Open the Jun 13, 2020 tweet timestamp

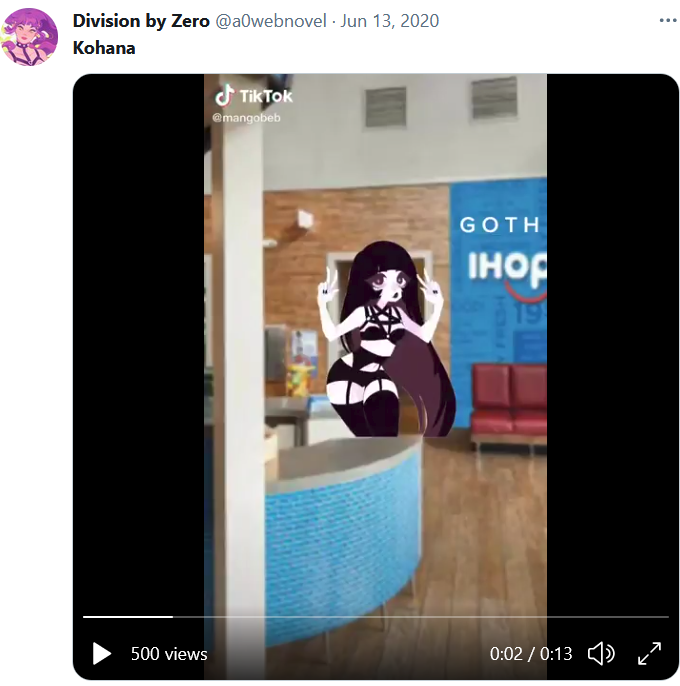point(389,21)
